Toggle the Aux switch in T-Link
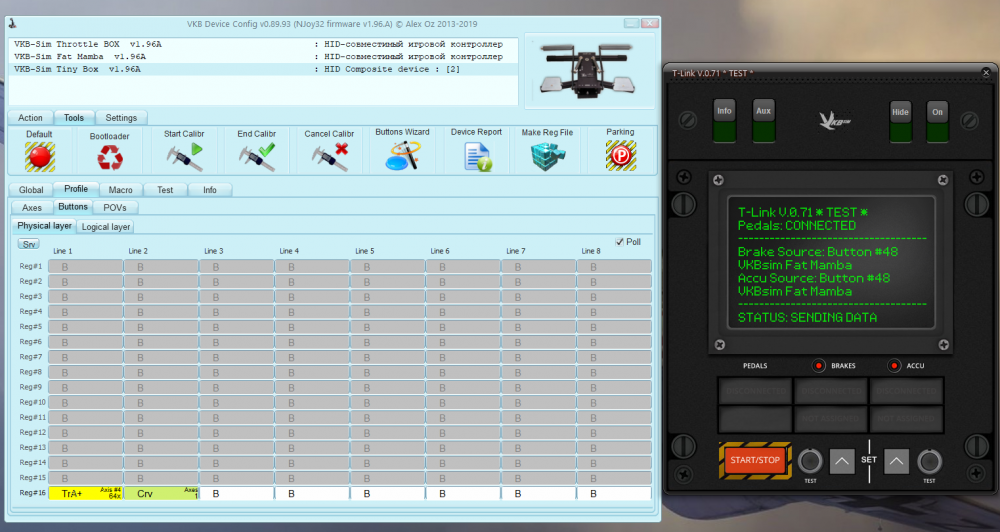1000x532 pixels. [763, 121]
